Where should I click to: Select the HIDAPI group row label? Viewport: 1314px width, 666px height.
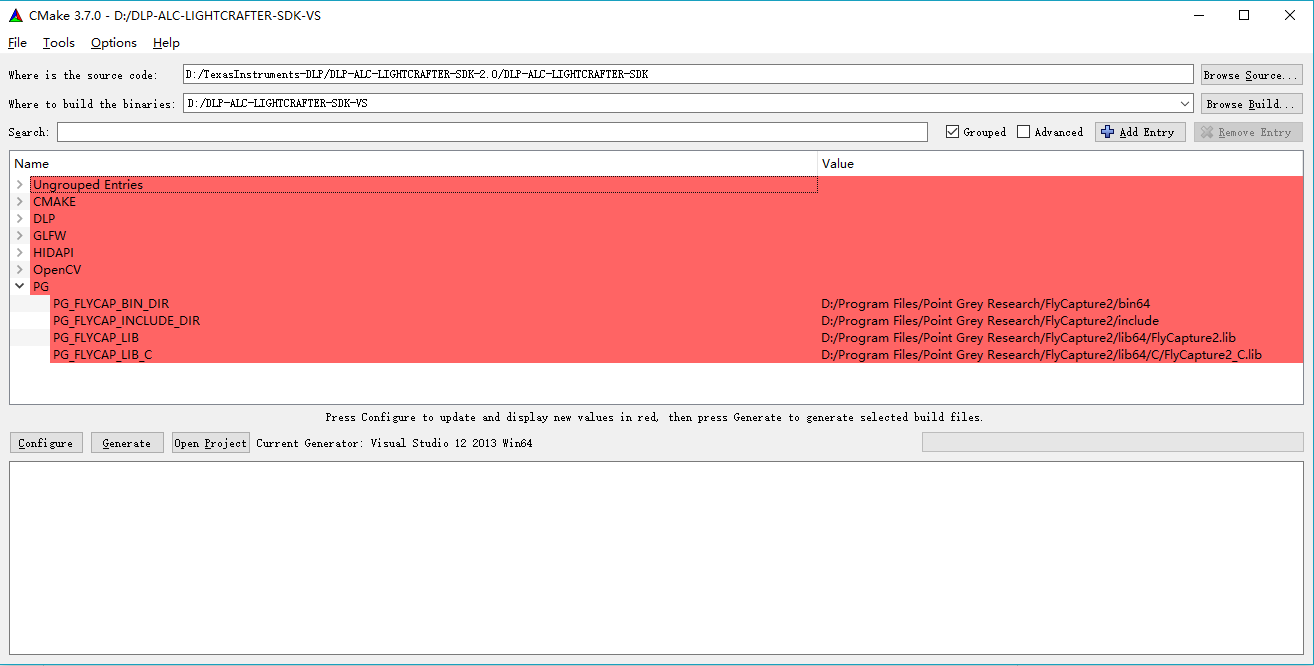(x=53, y=253)
